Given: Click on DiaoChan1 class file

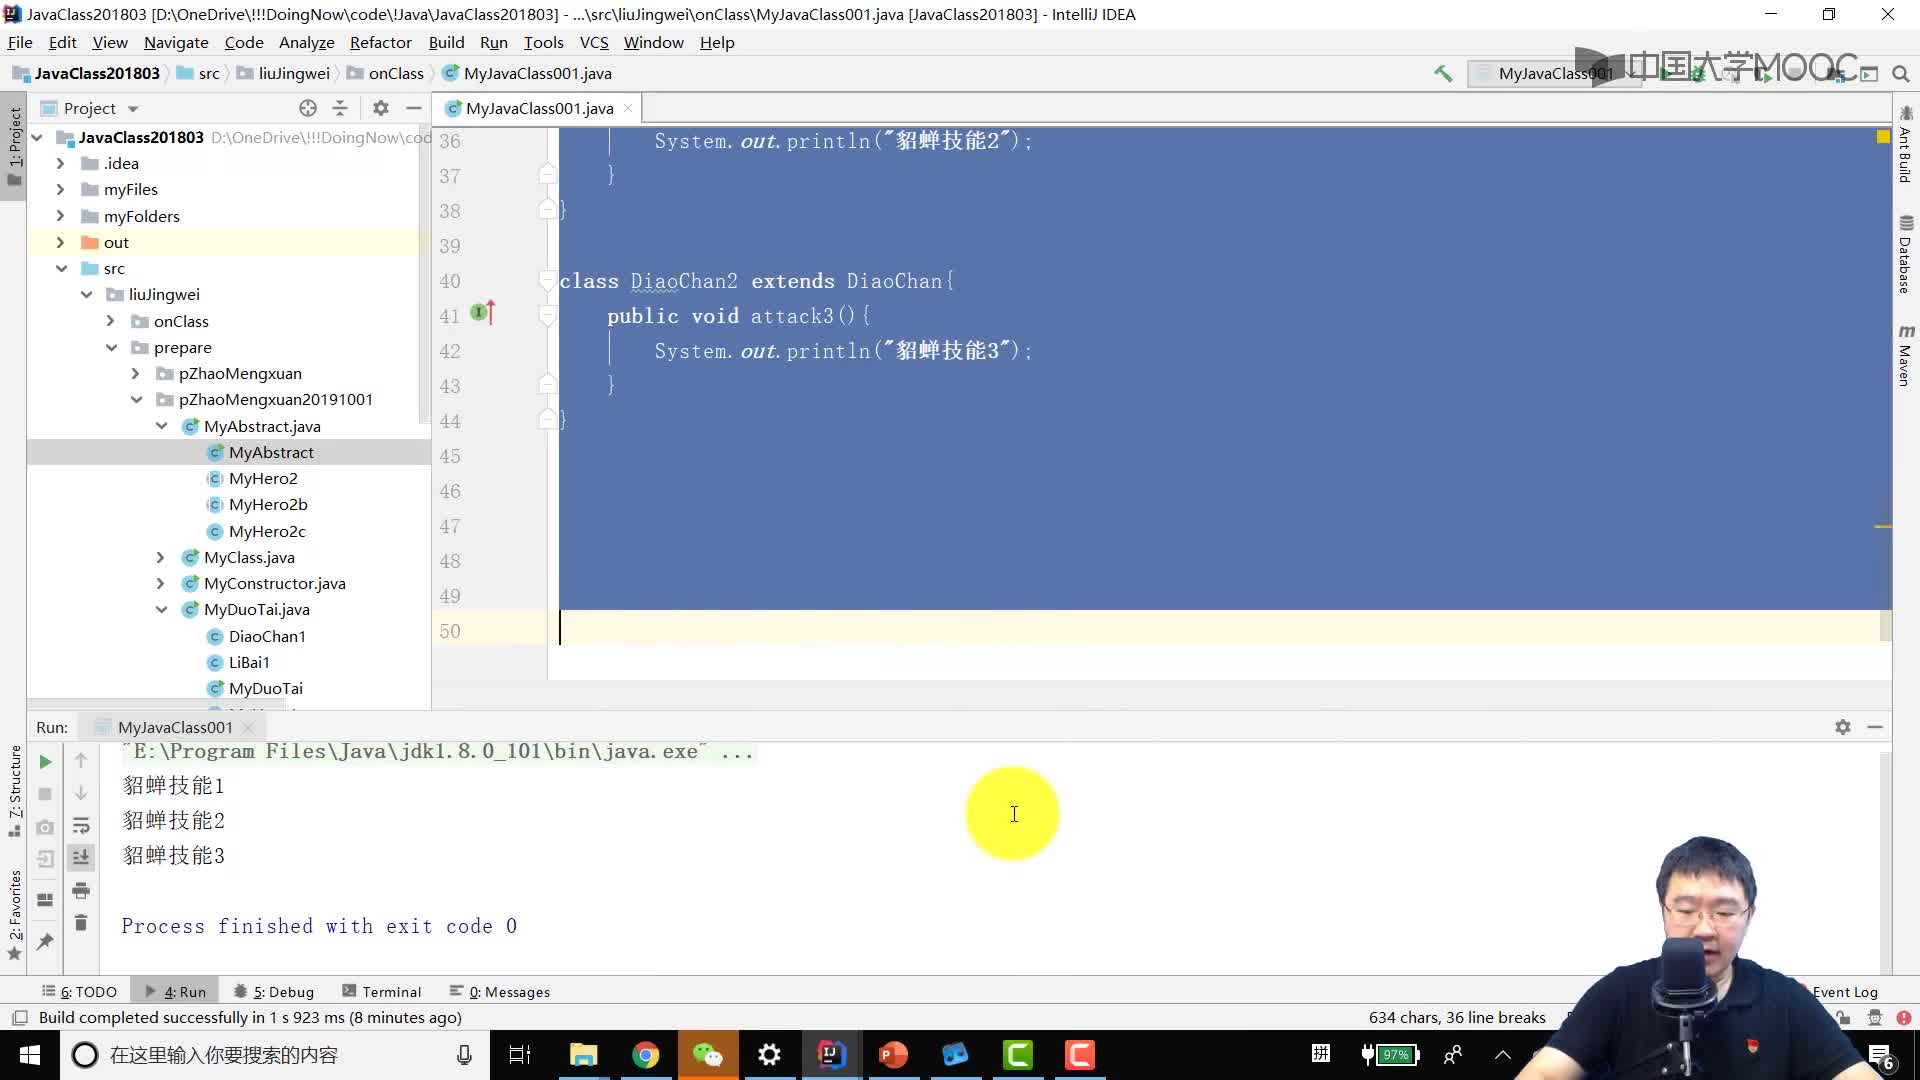Looking at the screenshot, I should (266, 637).
